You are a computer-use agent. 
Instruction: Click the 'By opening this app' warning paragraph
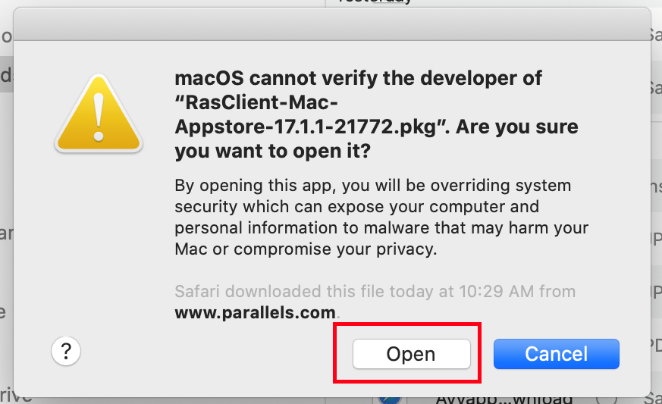381,217
